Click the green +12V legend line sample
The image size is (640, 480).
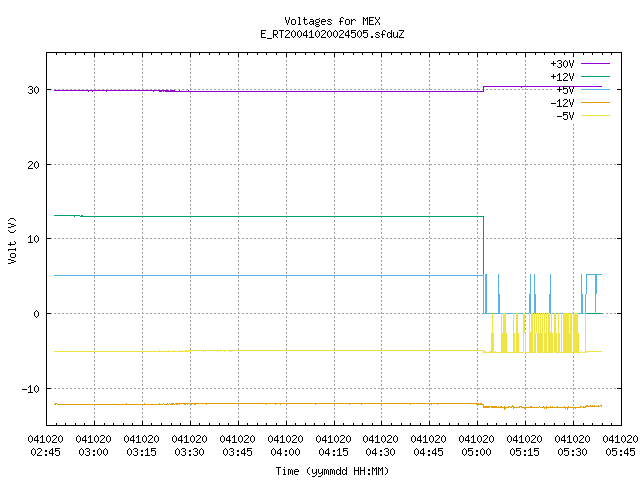[595, 76]
